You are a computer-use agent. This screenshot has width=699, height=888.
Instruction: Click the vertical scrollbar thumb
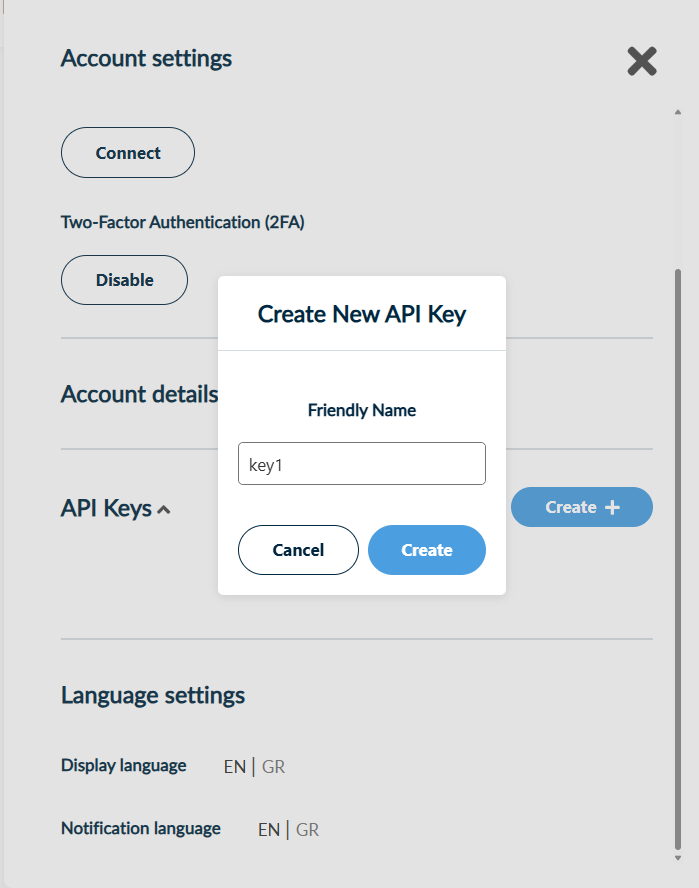(678, 550)
